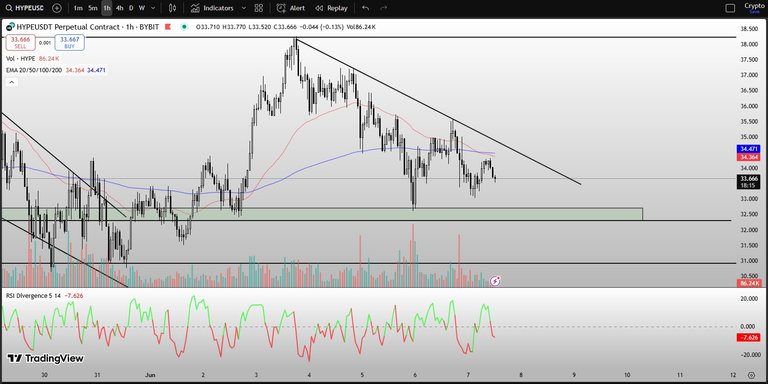The width and height of the screenshot is (768, 384).
Task: Click the 33.666 SELL button
Action: pos(21,43)
